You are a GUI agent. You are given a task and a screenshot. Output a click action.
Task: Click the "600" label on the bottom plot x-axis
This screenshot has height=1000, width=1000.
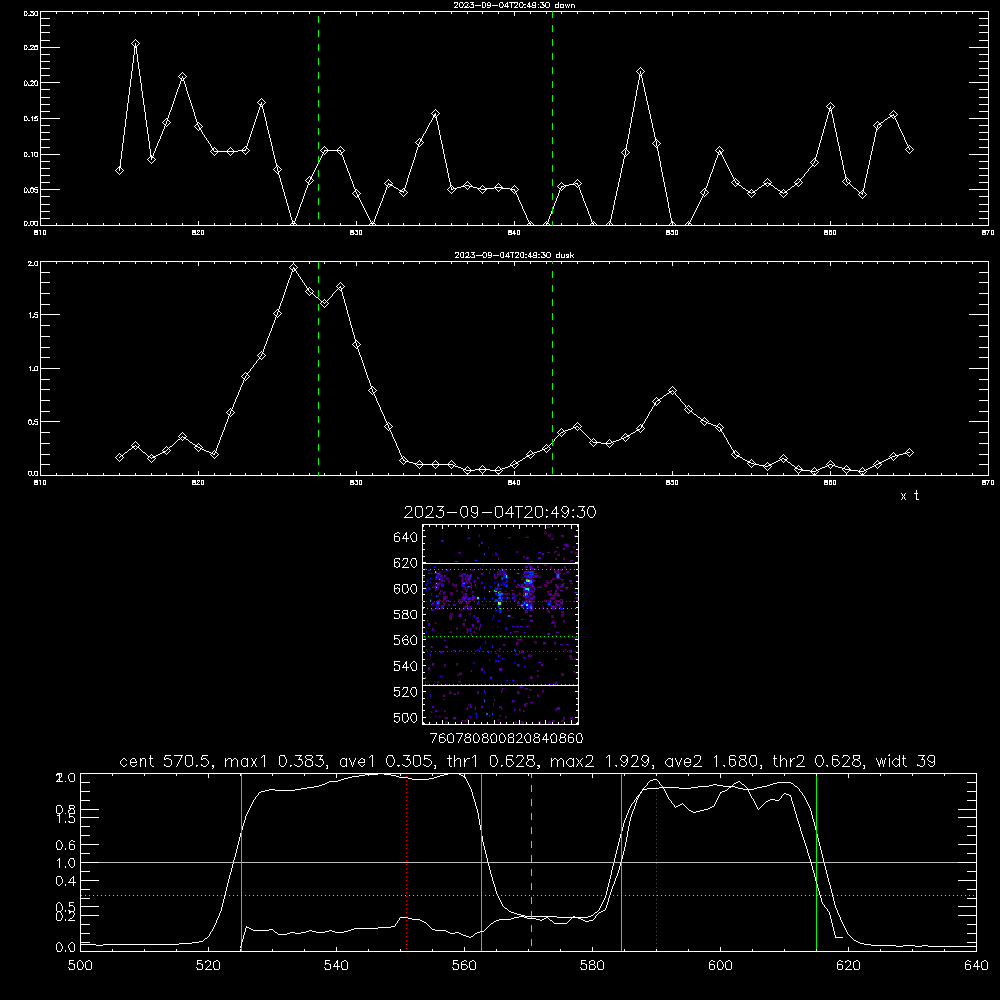click(x=720, y=966)
